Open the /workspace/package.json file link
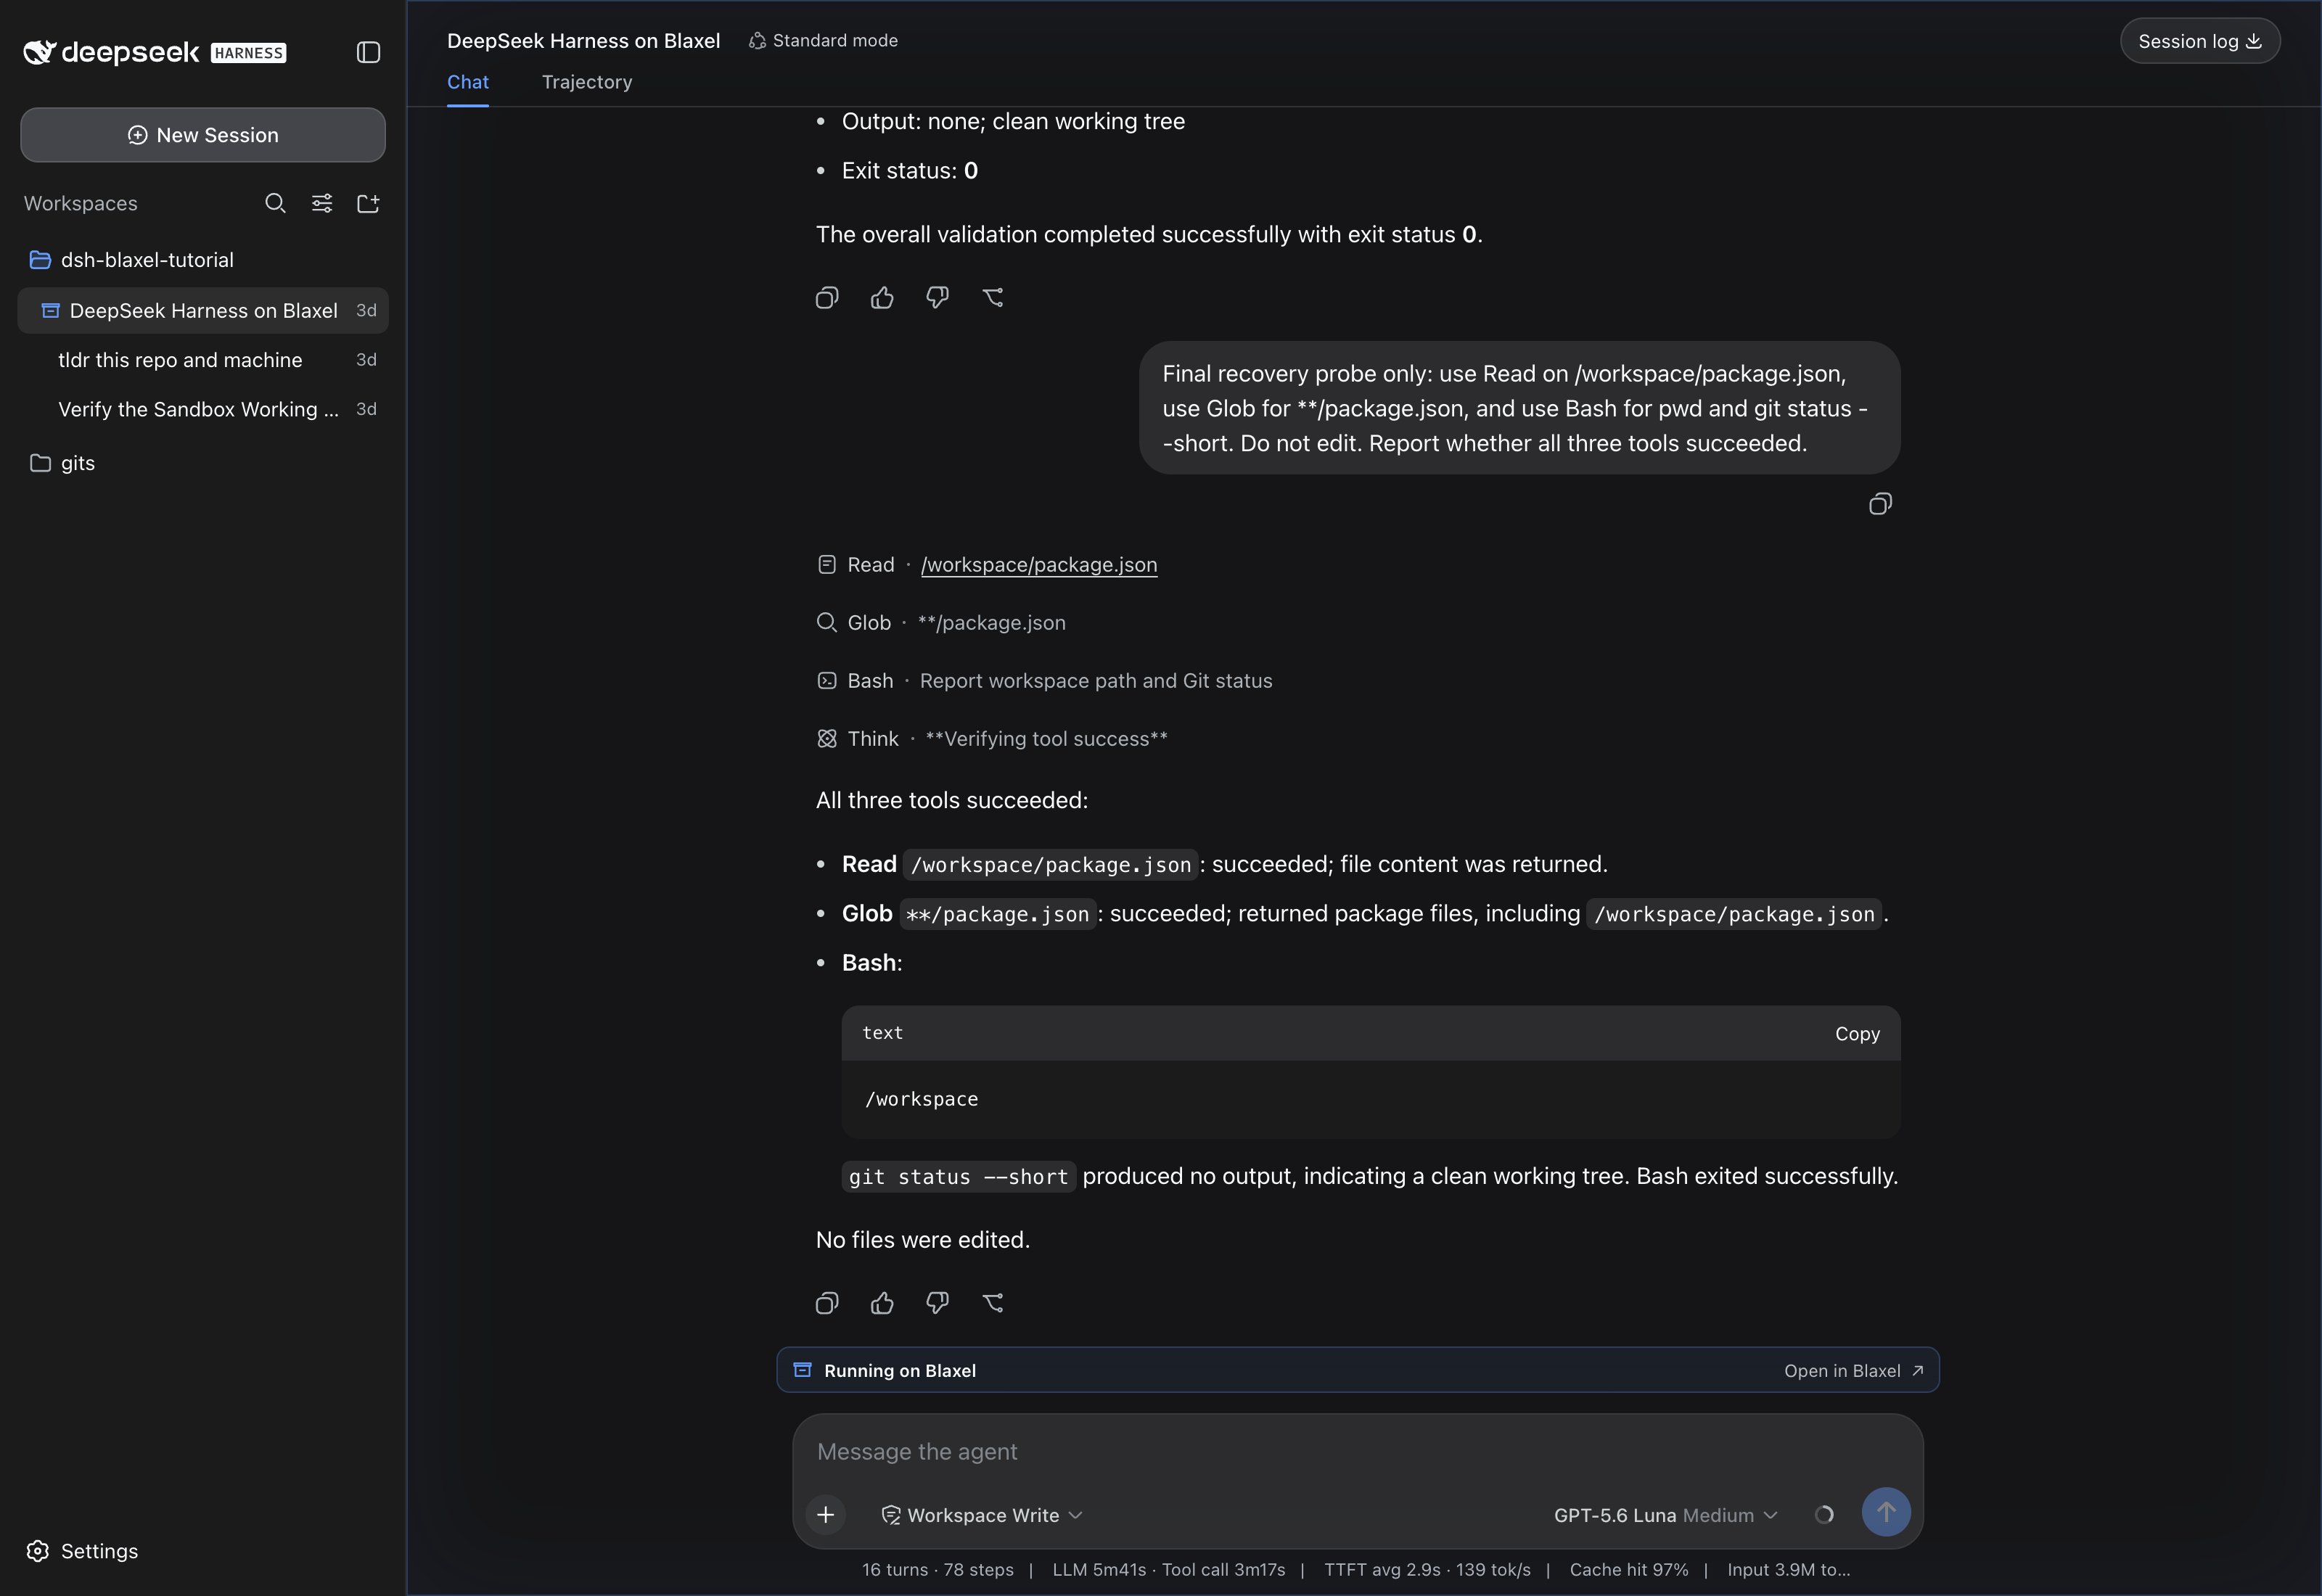The width and height of the screenshot is (2322, 1596). point(1039,565)
